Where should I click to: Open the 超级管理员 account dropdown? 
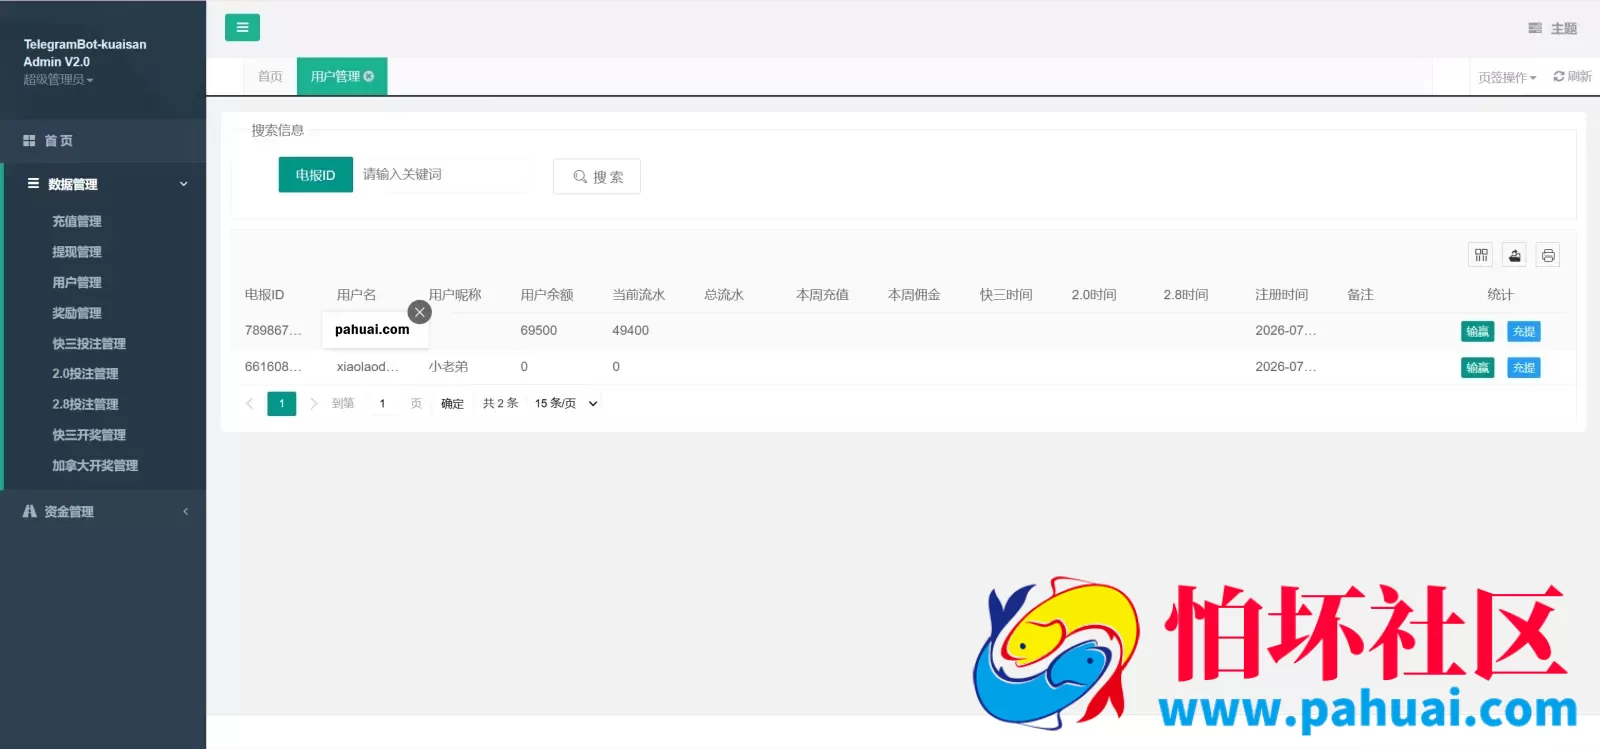(58, 79)
